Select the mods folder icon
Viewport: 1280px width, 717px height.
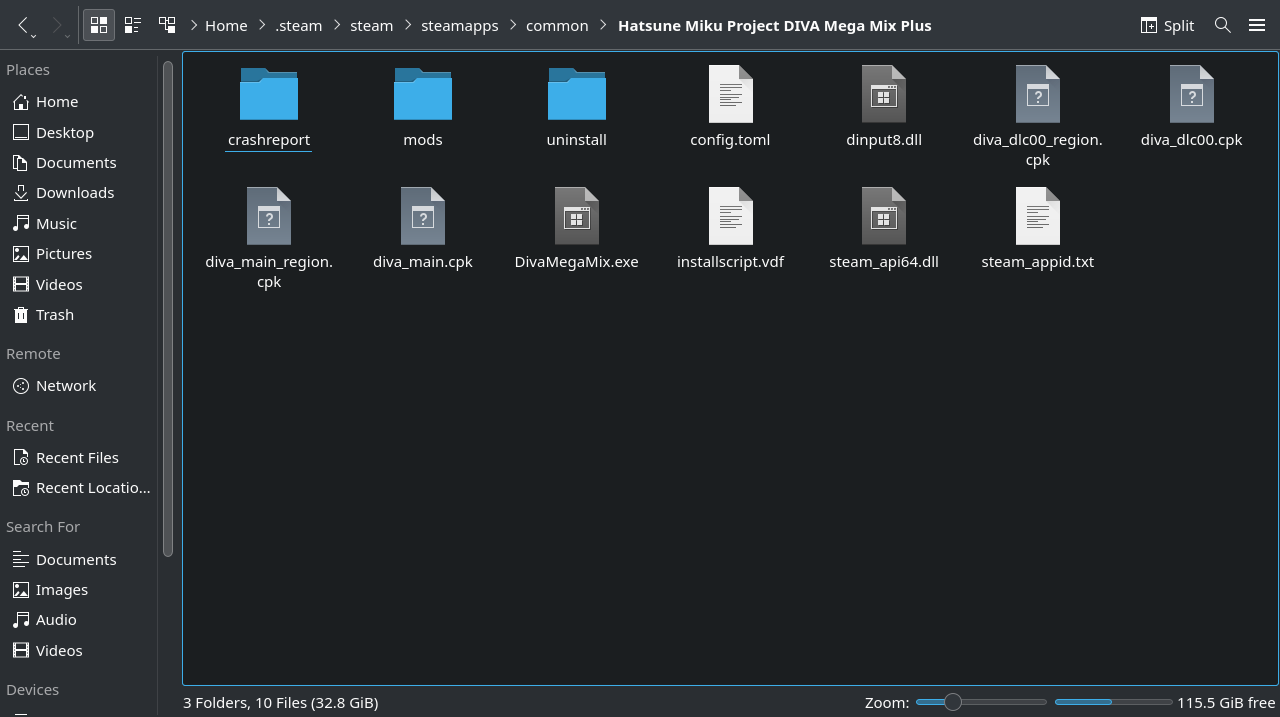coord(423,94)
